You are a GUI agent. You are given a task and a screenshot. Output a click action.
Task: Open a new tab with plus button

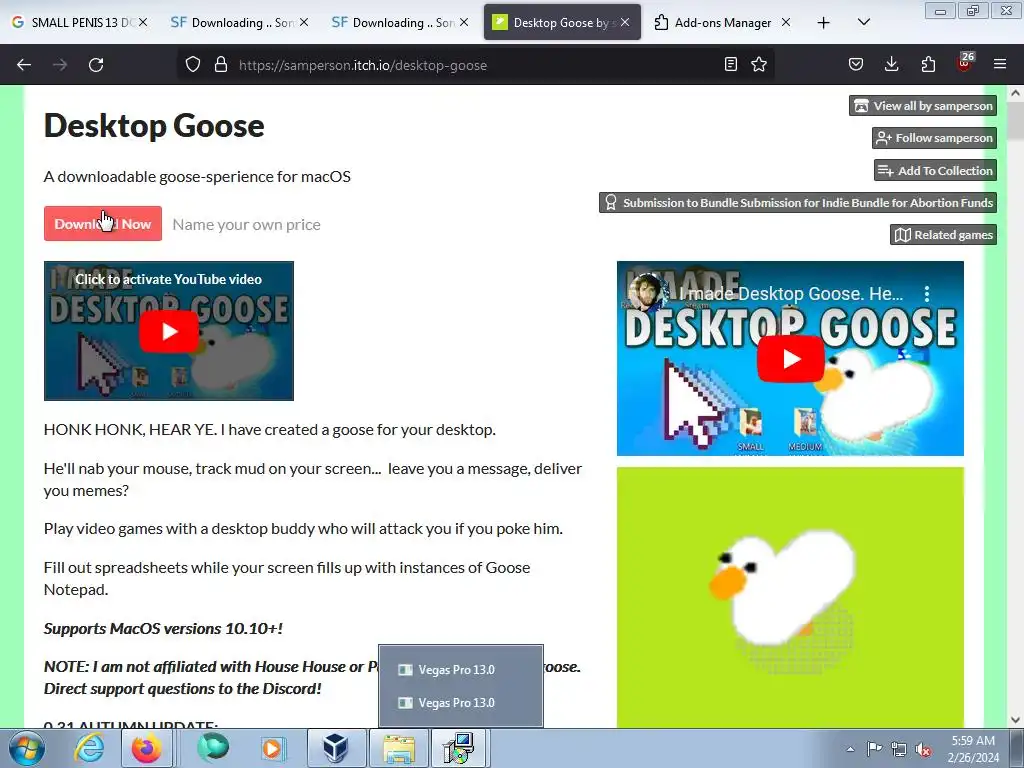[824, 23]
